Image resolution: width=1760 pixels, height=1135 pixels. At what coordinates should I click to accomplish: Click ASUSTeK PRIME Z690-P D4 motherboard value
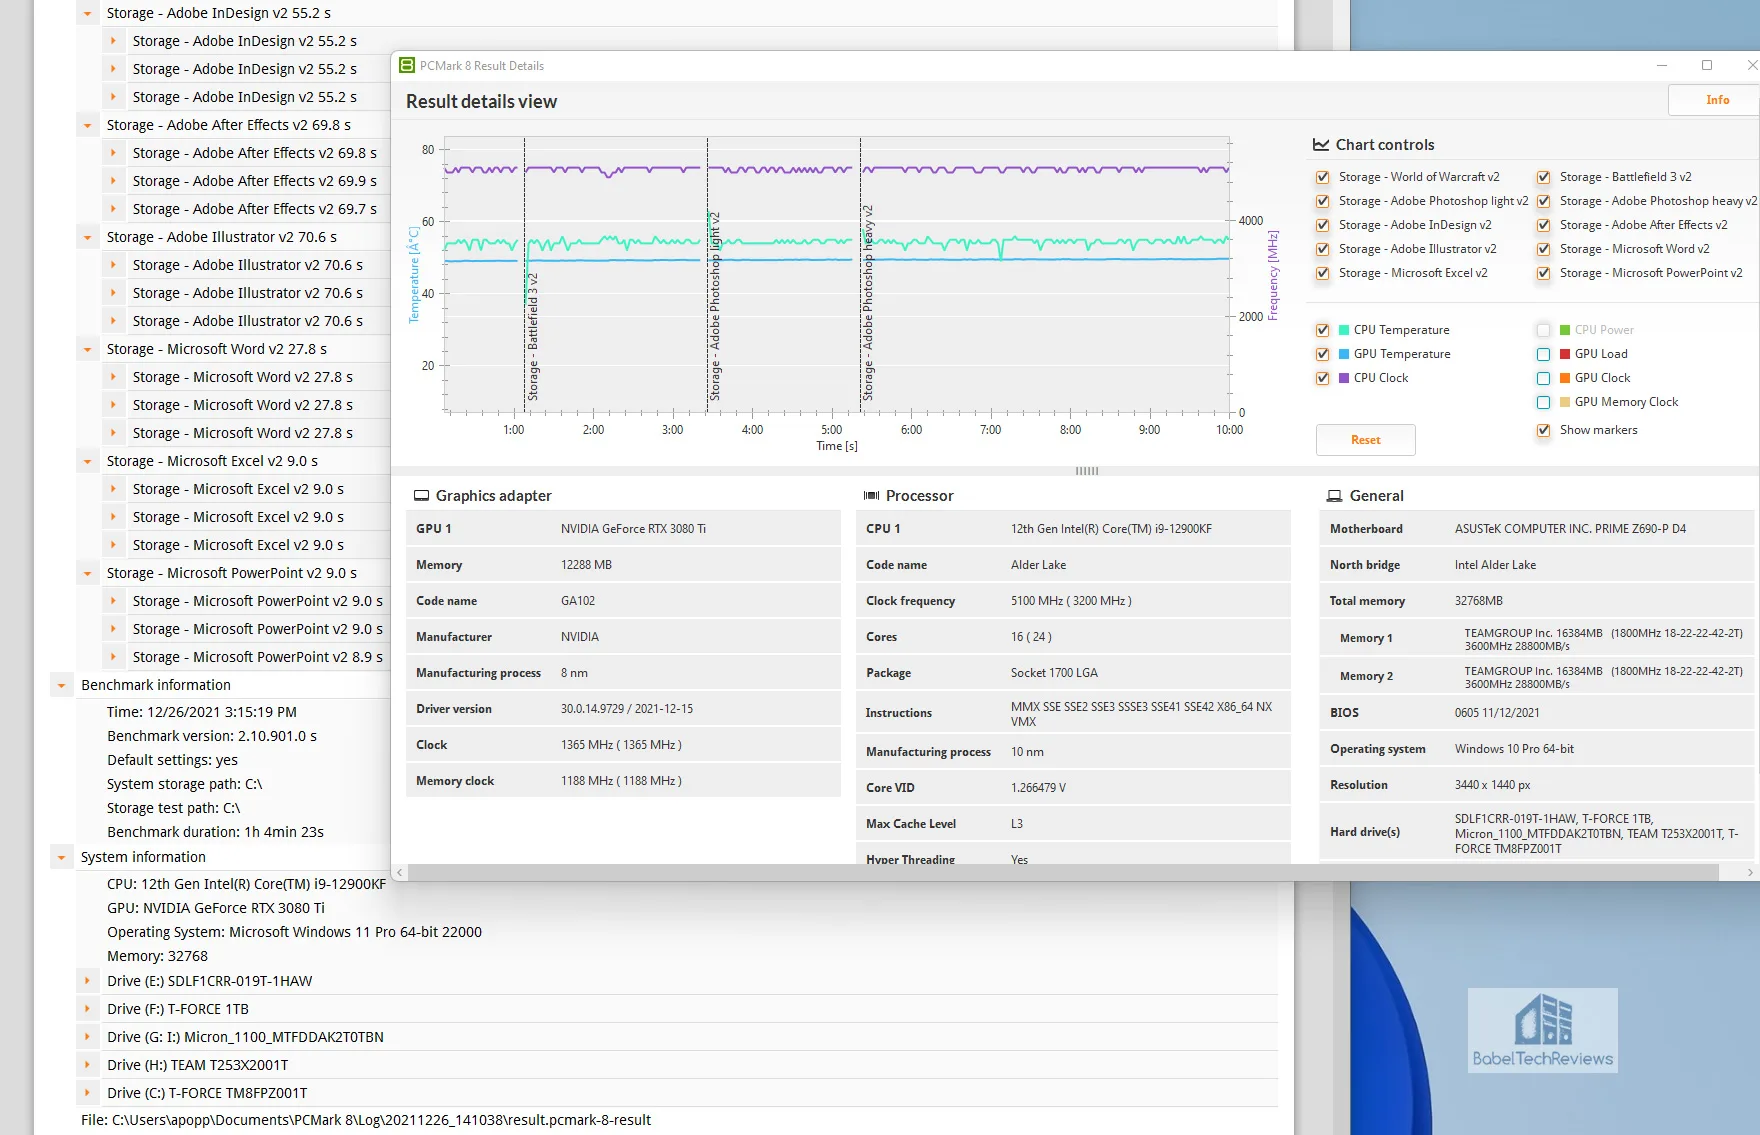coord(1570,529)
